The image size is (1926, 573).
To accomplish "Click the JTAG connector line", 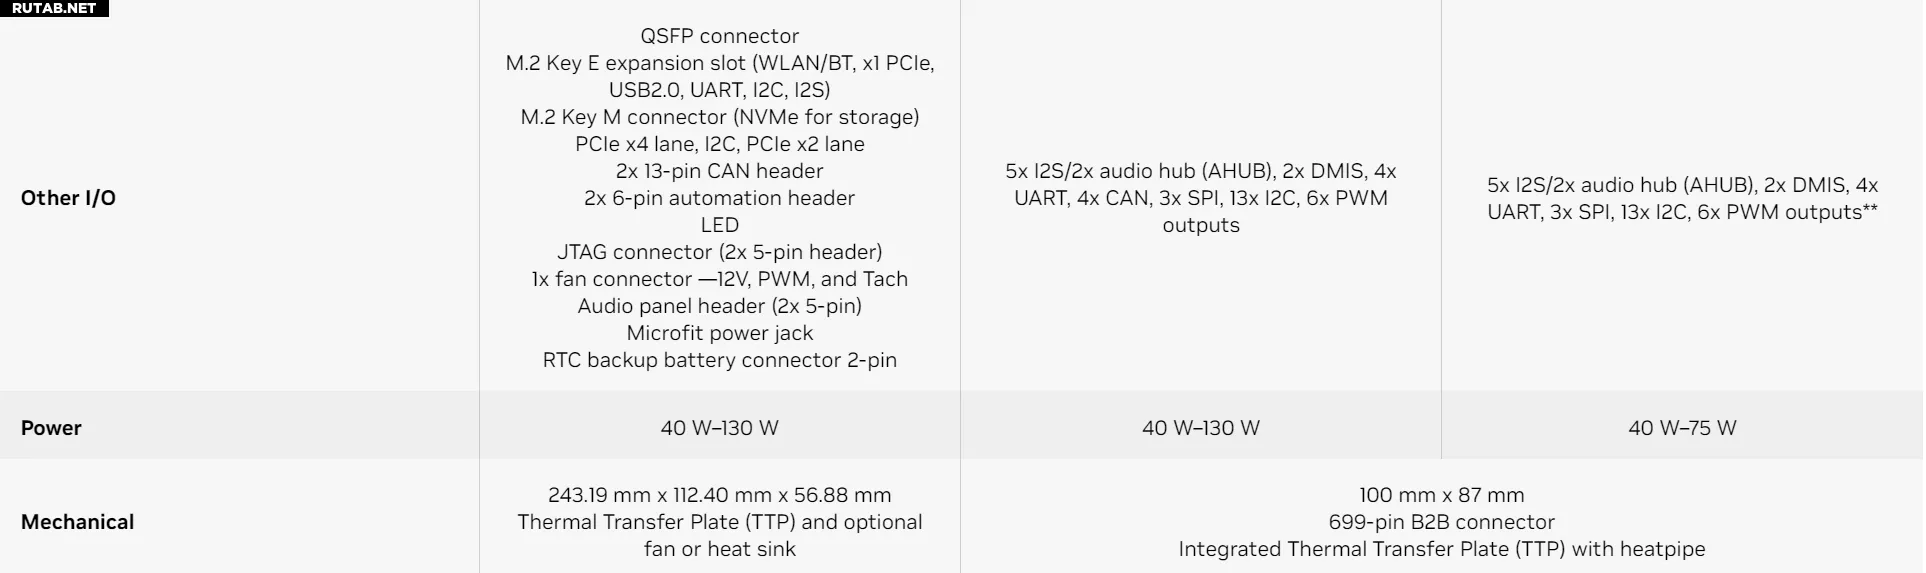I will click(x=720, y=252).
